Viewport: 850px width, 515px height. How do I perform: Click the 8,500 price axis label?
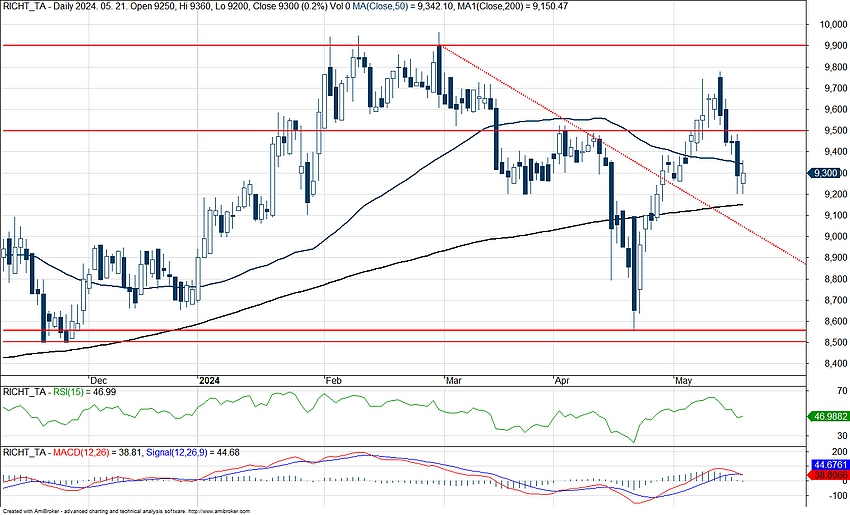(x=835, y=343)
